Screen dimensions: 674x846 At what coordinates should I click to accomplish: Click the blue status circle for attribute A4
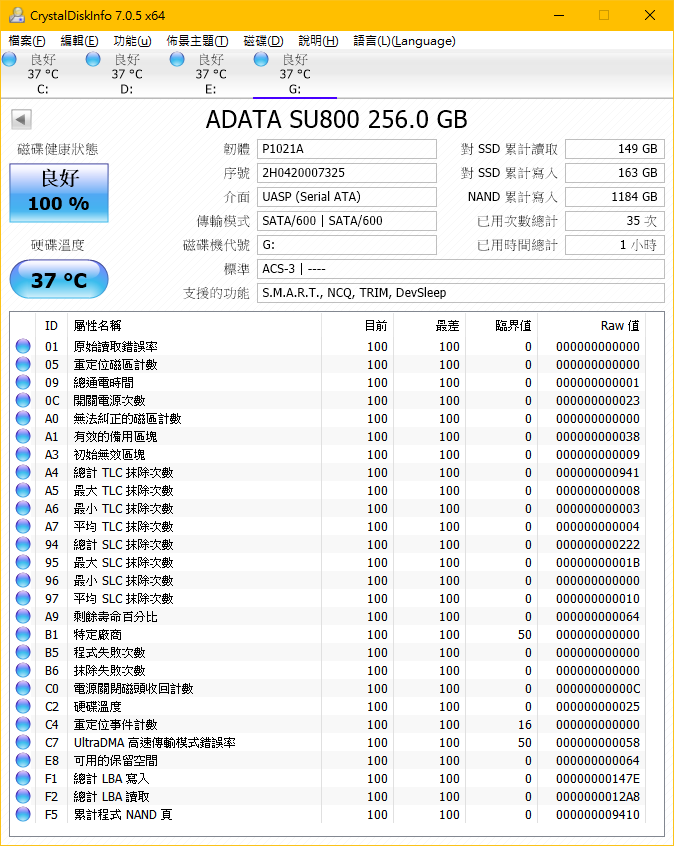coord(23,472)
